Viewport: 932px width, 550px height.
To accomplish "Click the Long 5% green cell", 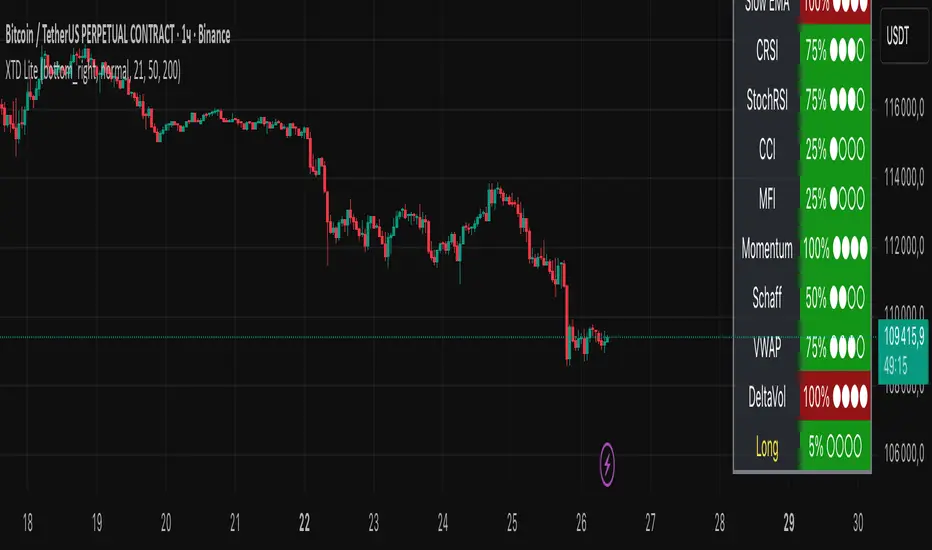I will 835,443.
